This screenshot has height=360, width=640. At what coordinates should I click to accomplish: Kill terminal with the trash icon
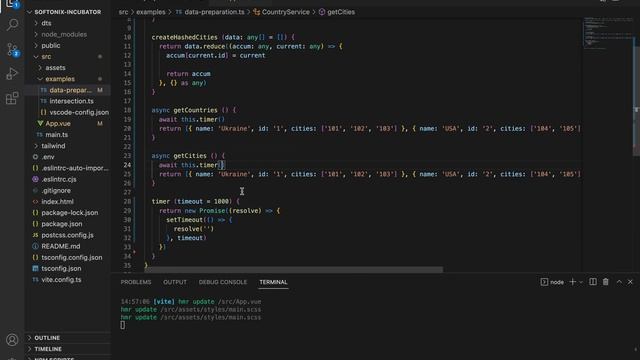[606, 282]
